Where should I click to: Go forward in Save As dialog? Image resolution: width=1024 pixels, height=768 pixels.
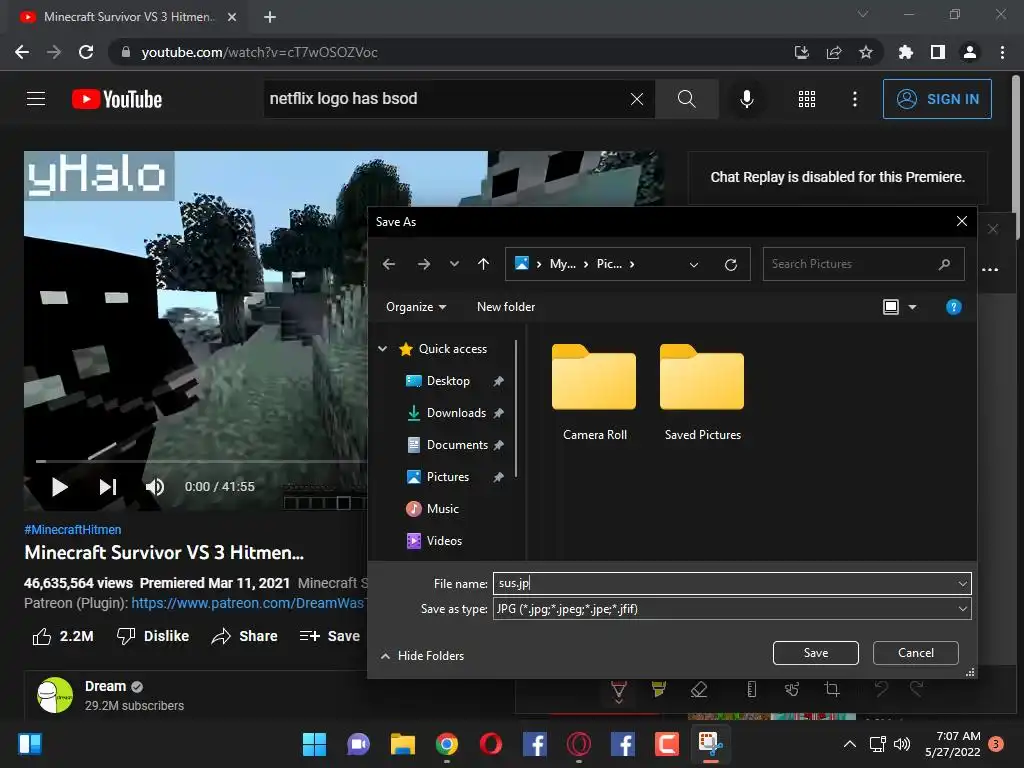coord(424,264)
